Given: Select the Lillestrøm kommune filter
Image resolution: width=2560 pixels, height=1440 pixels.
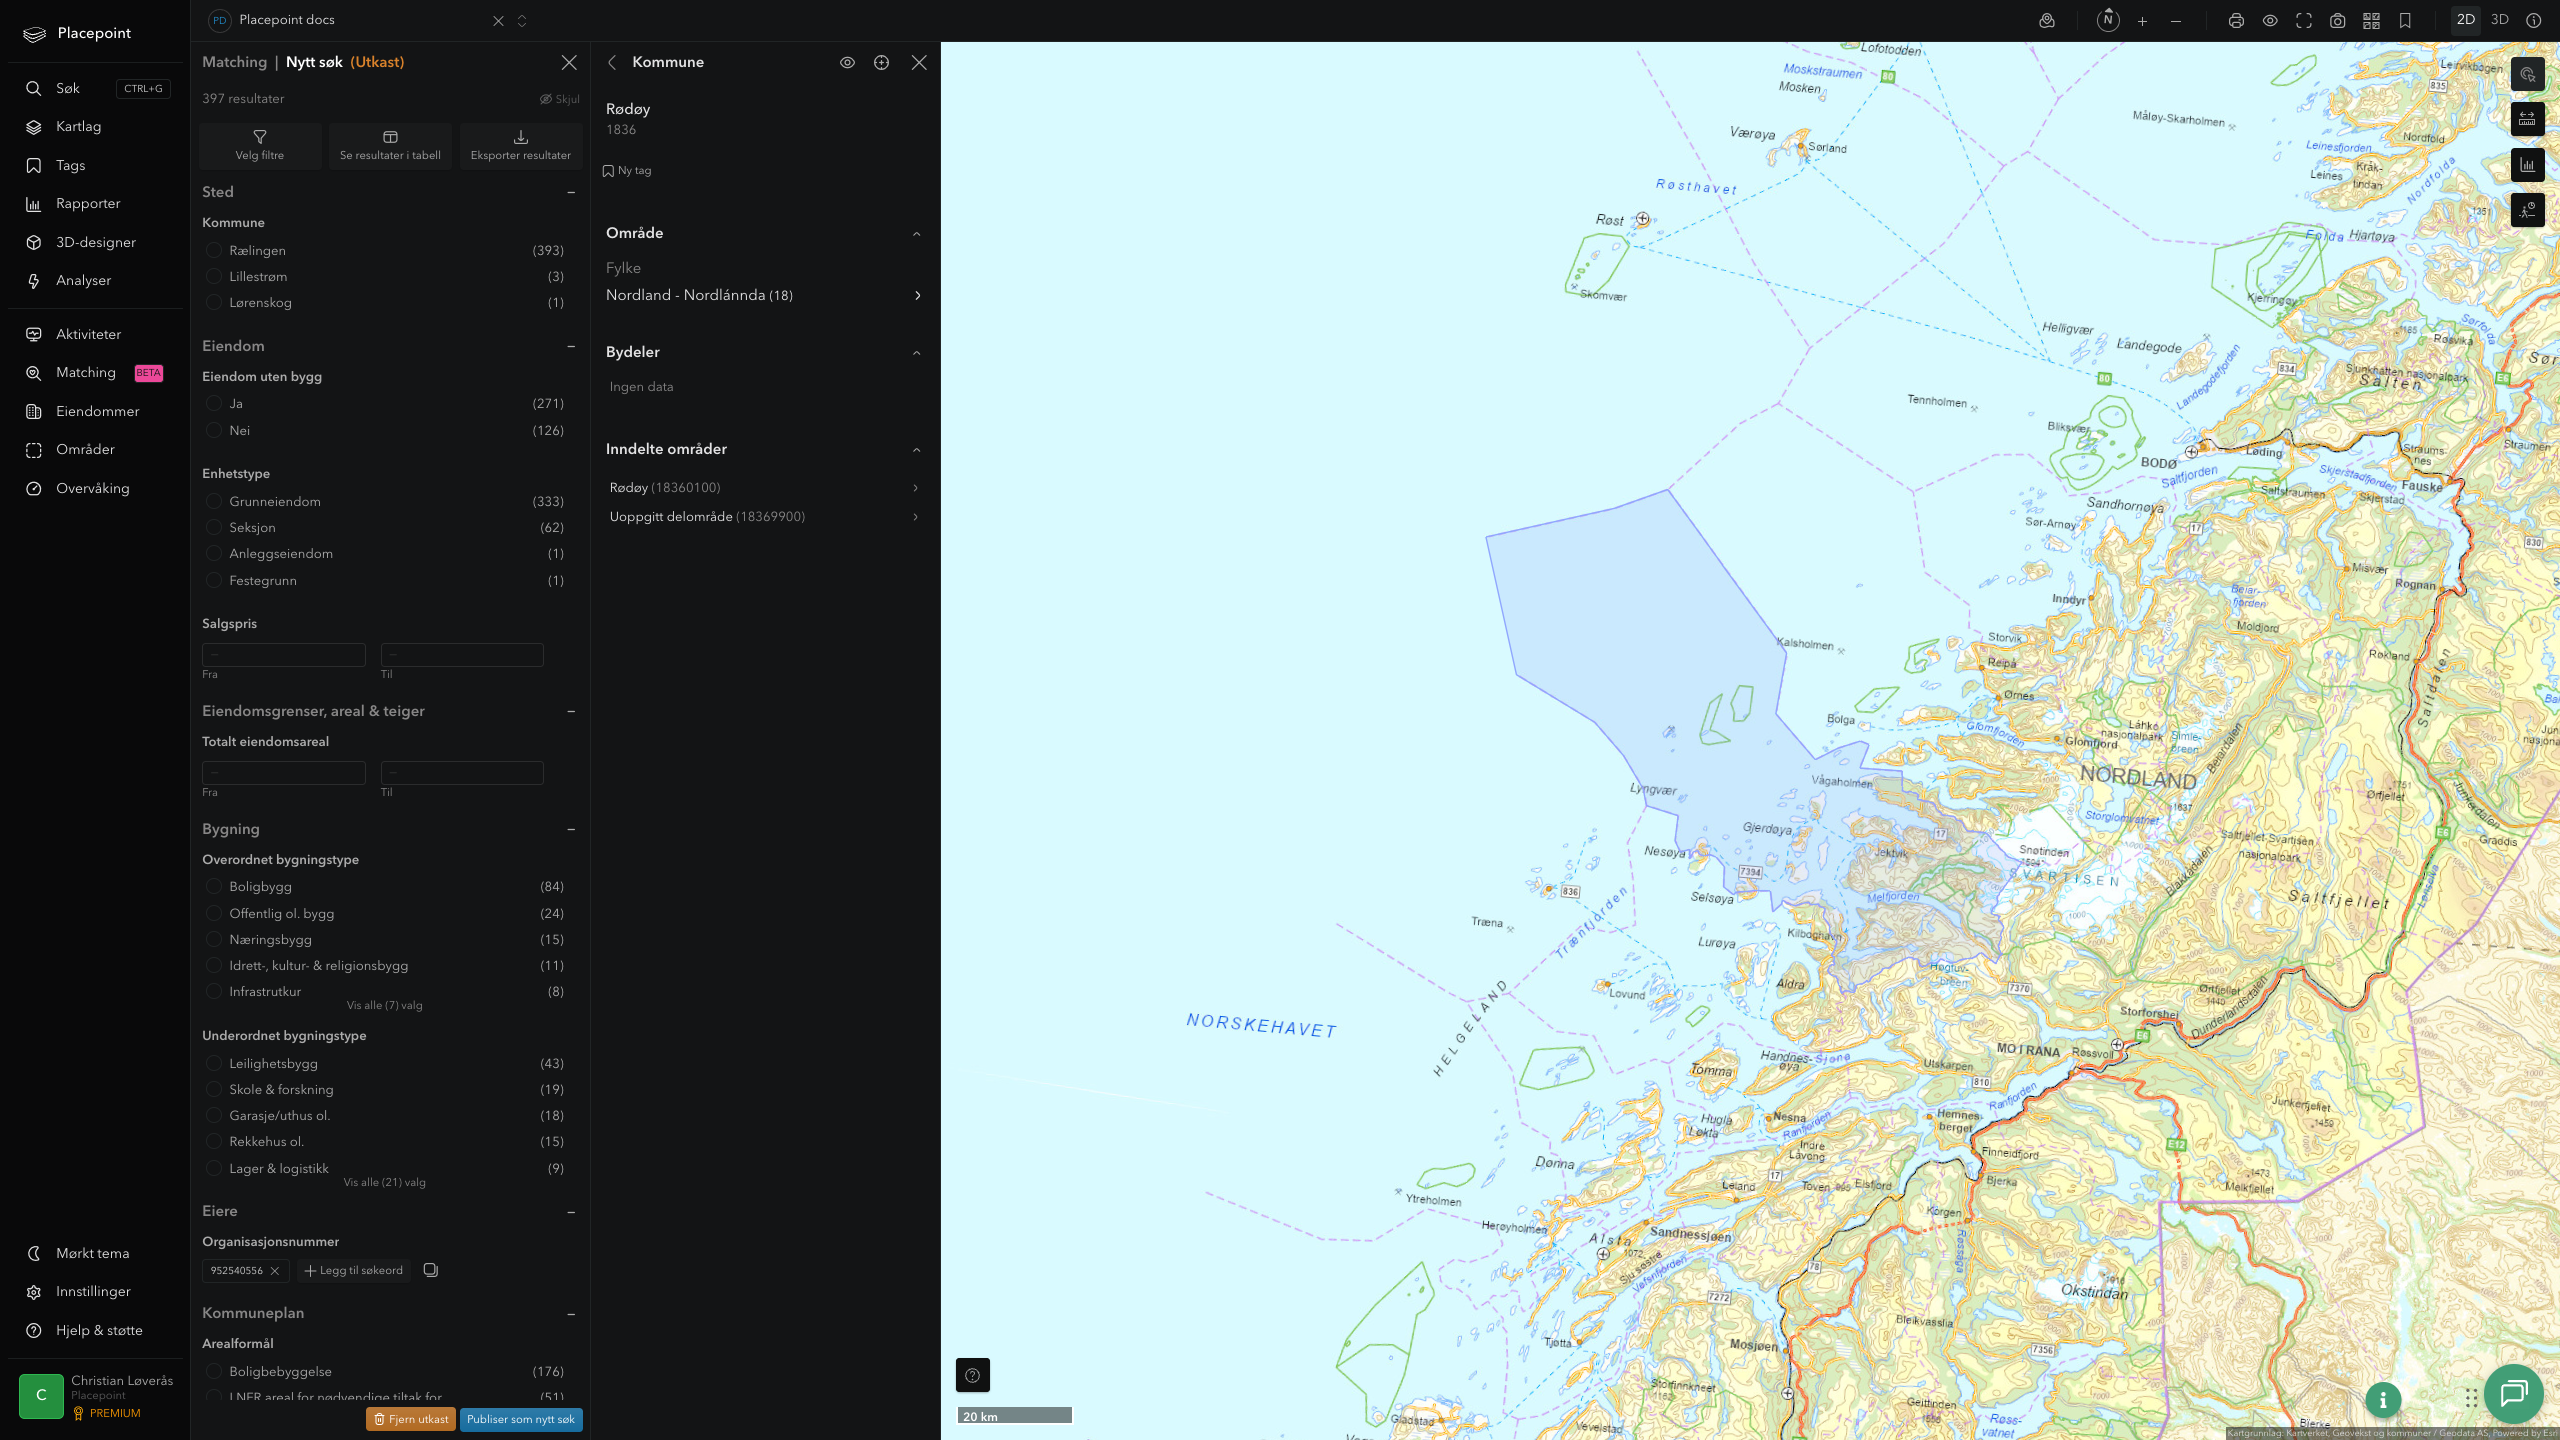Looking at the screenshot, I should (214, 276).
